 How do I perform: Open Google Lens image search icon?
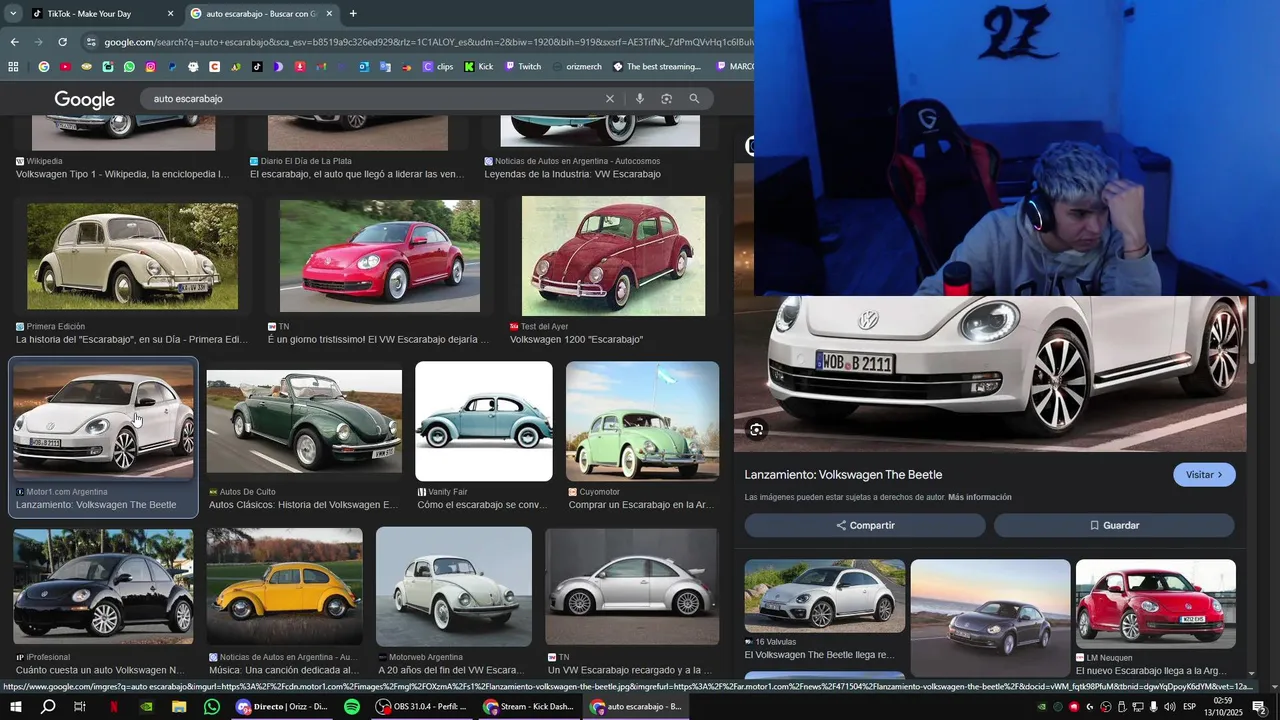(666, 99)
